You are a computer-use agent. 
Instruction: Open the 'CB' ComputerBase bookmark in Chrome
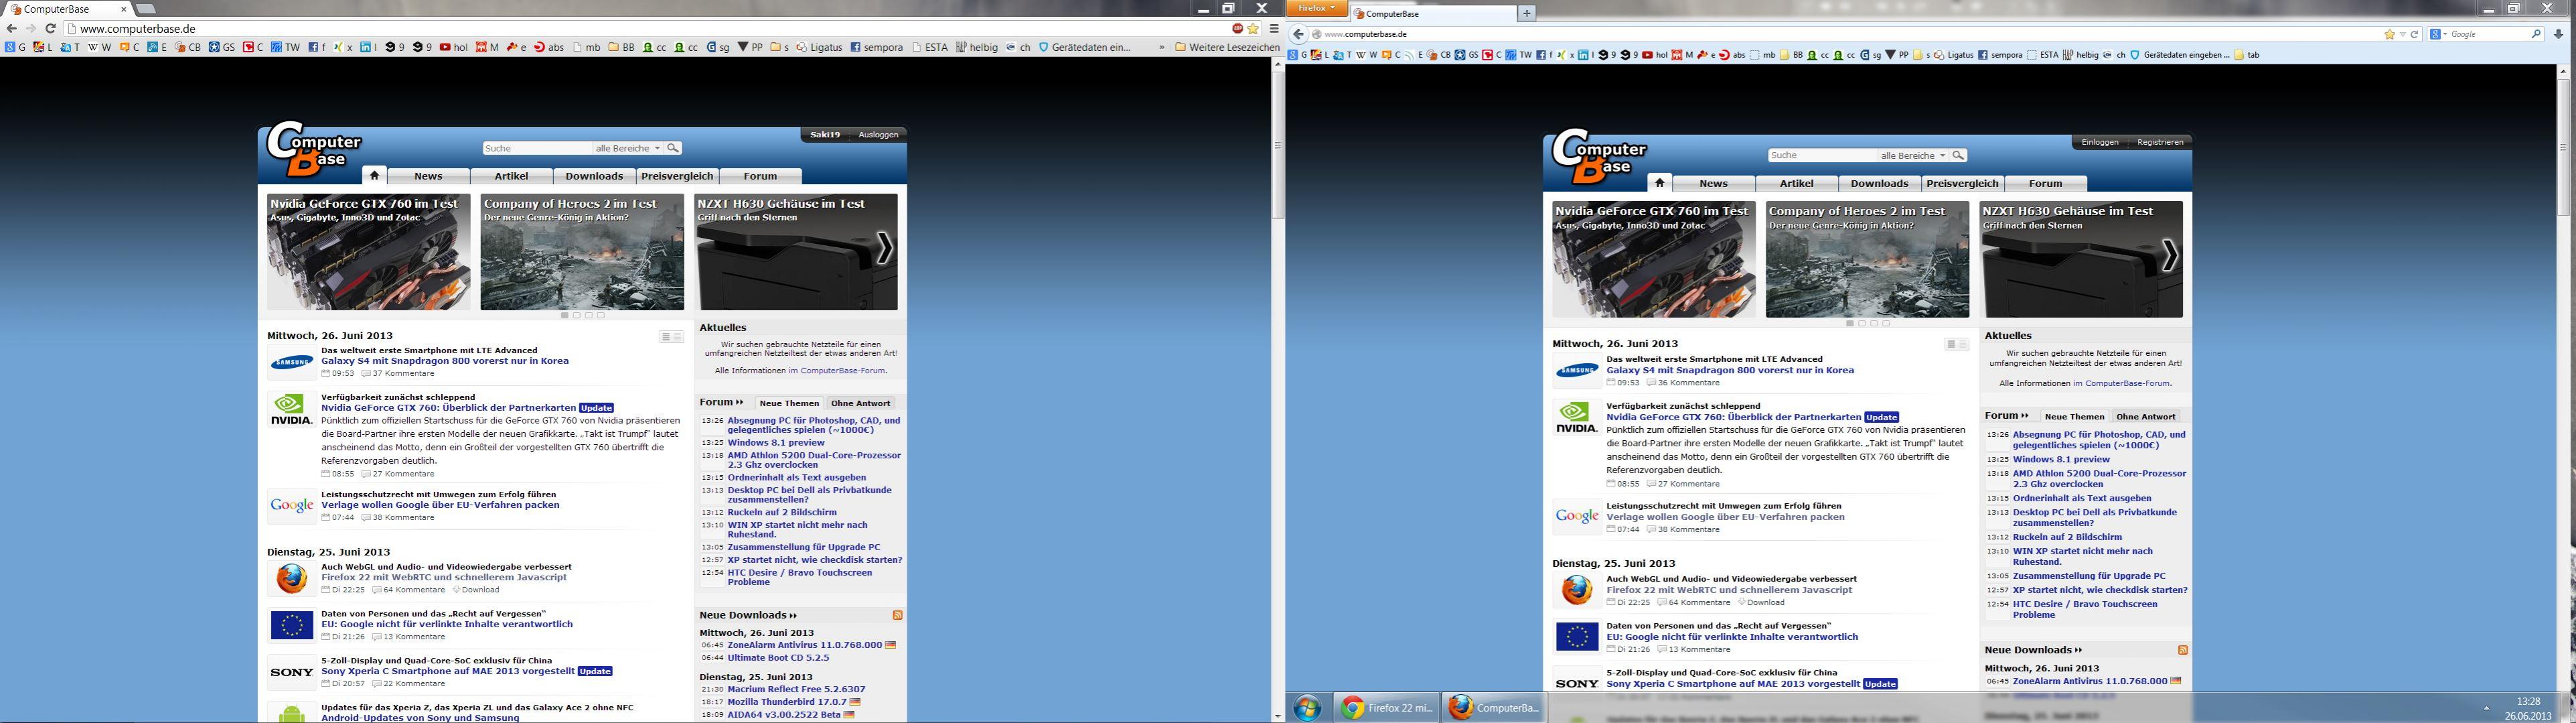tap(188, 47)
